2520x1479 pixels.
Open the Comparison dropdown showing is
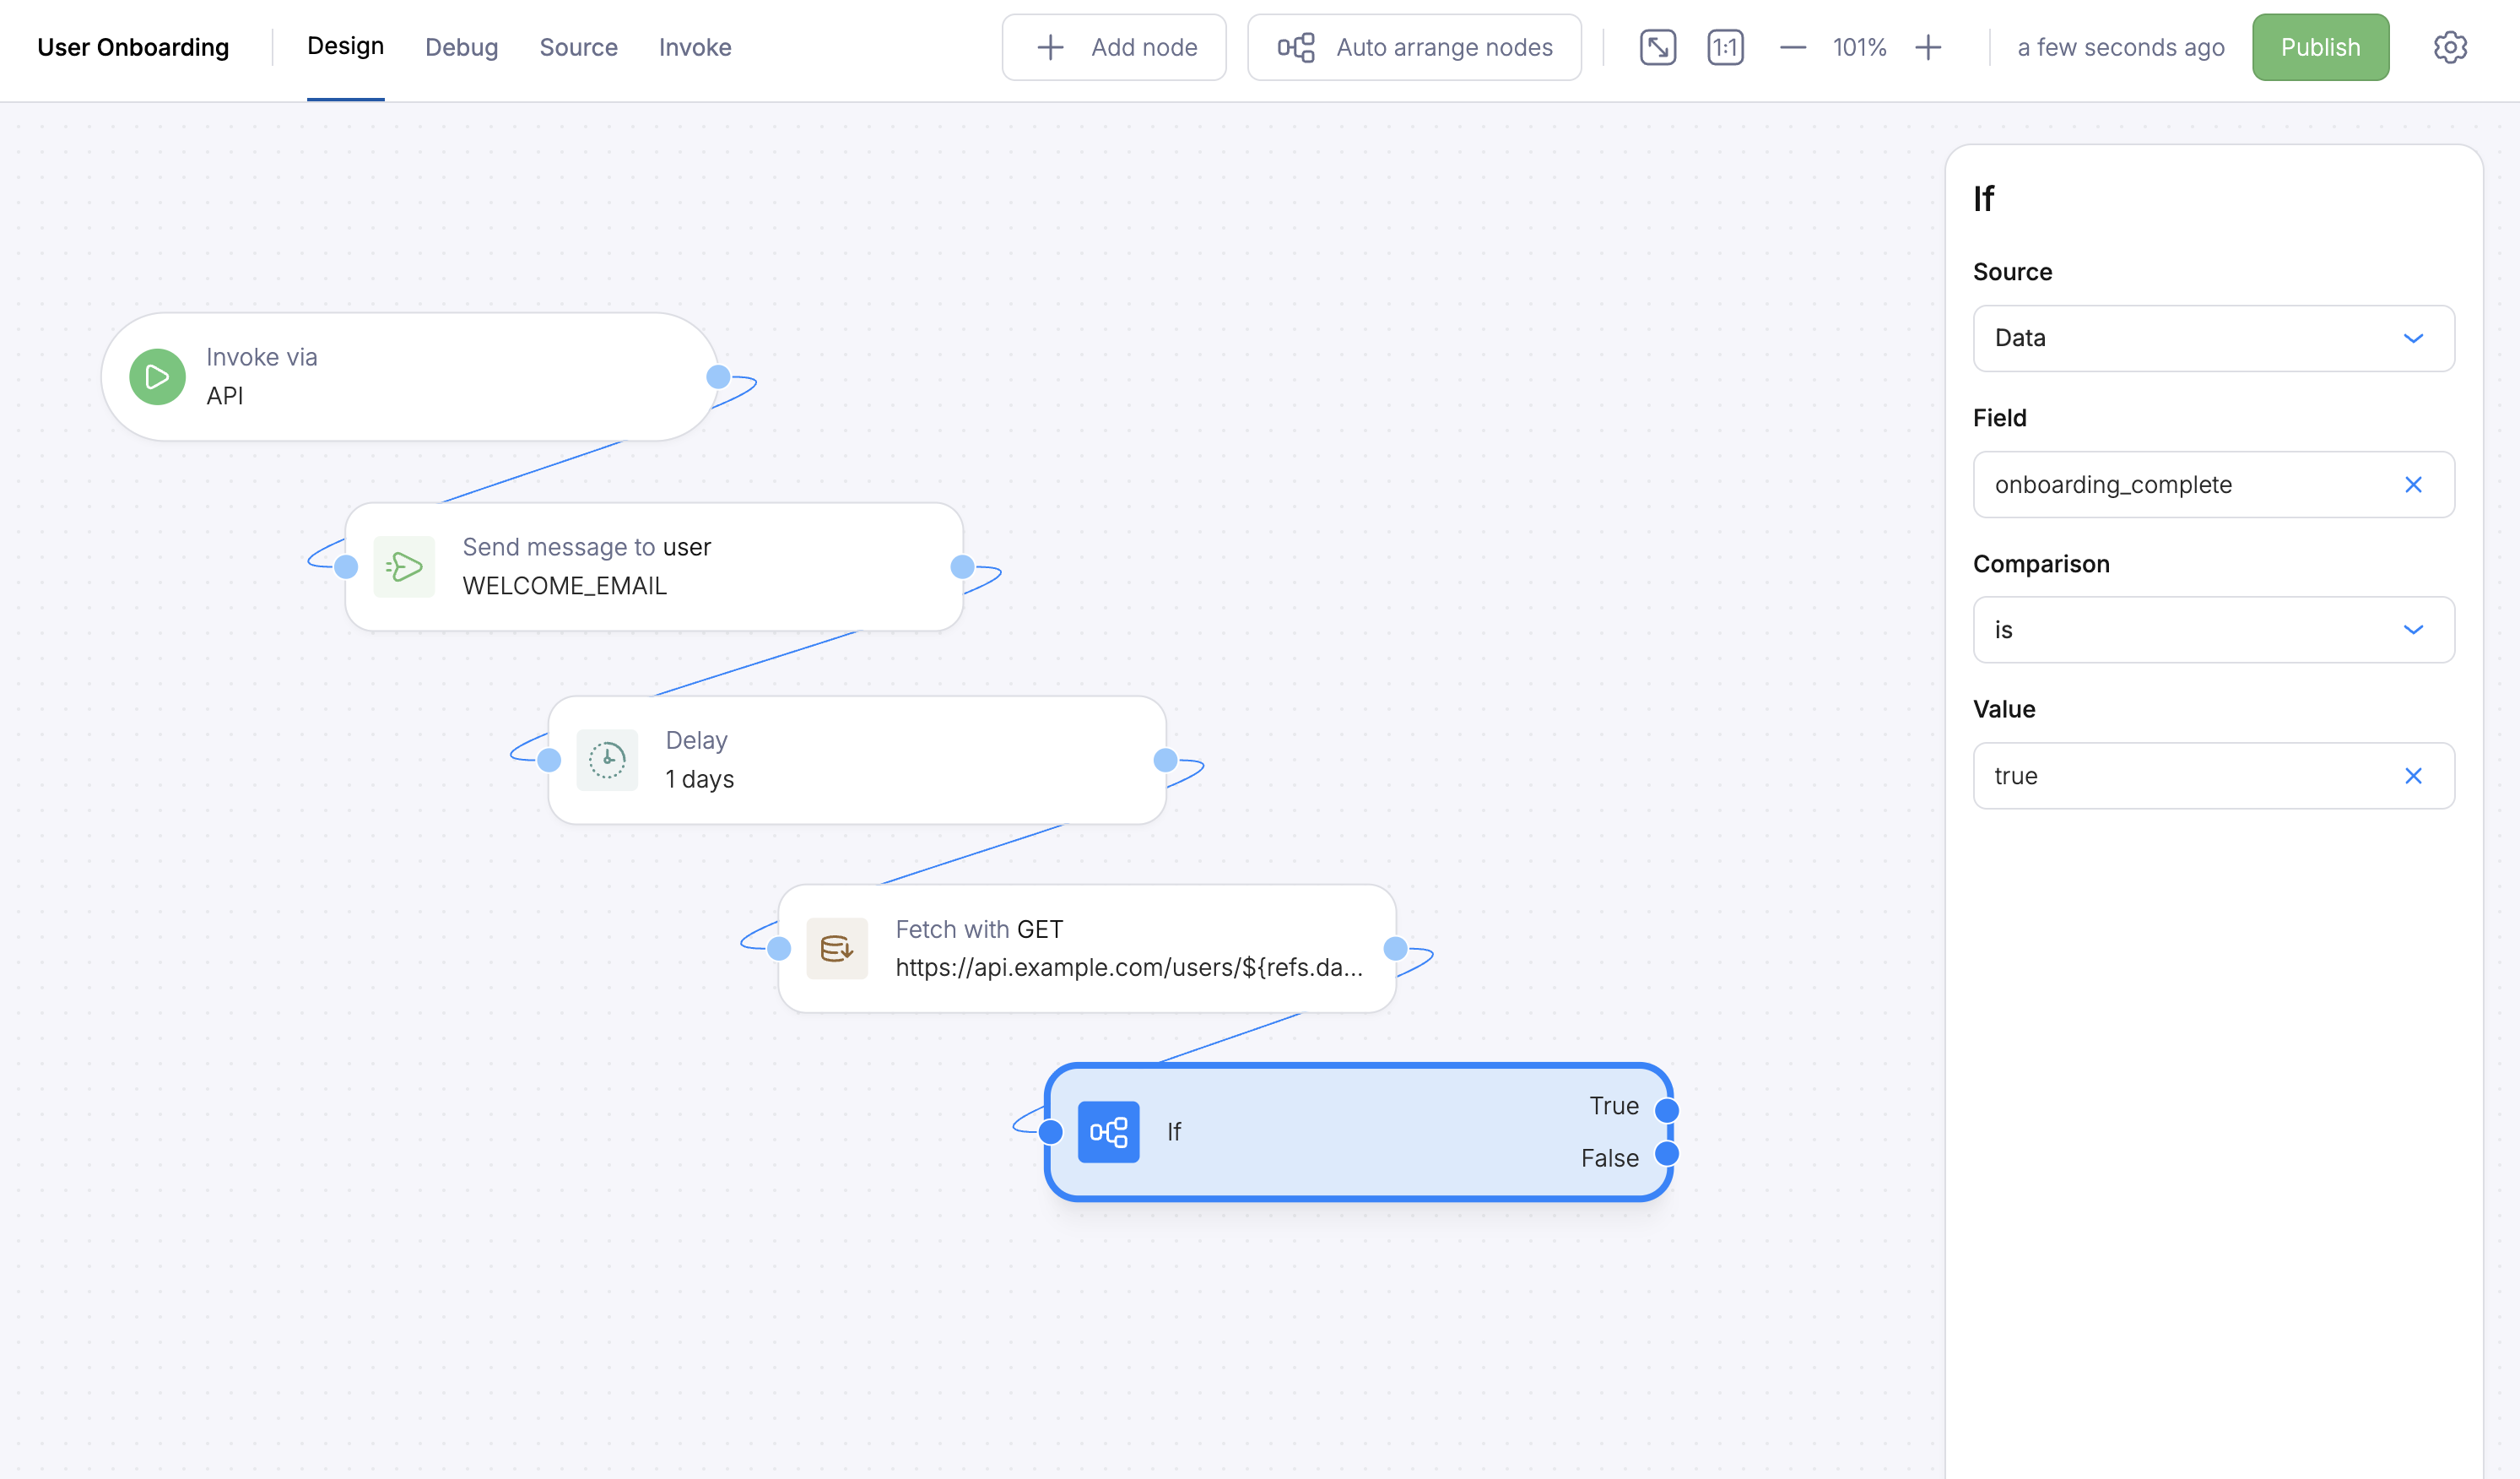coord(2212,630)
